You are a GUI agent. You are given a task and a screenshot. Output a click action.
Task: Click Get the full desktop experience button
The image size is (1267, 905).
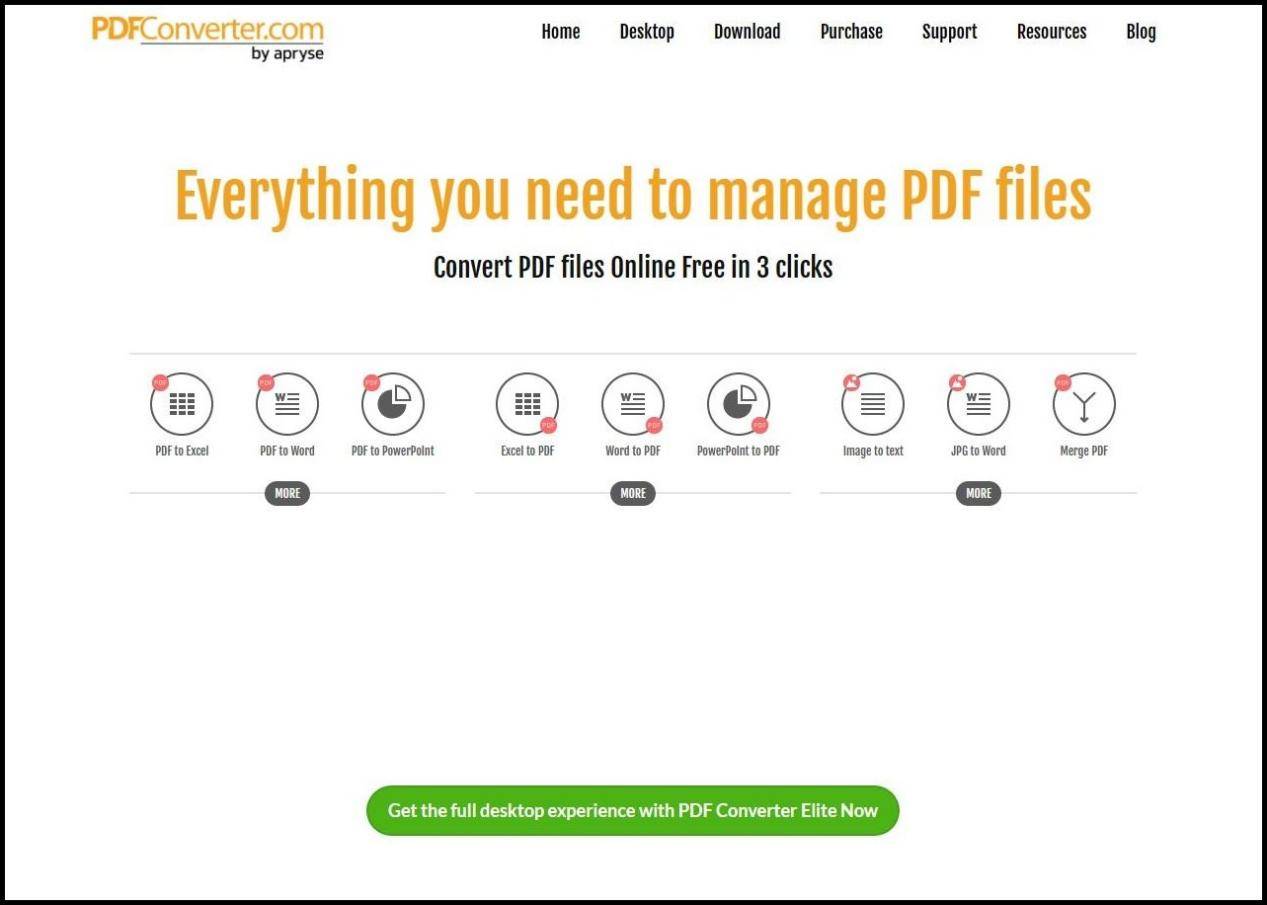pos(633,811)
